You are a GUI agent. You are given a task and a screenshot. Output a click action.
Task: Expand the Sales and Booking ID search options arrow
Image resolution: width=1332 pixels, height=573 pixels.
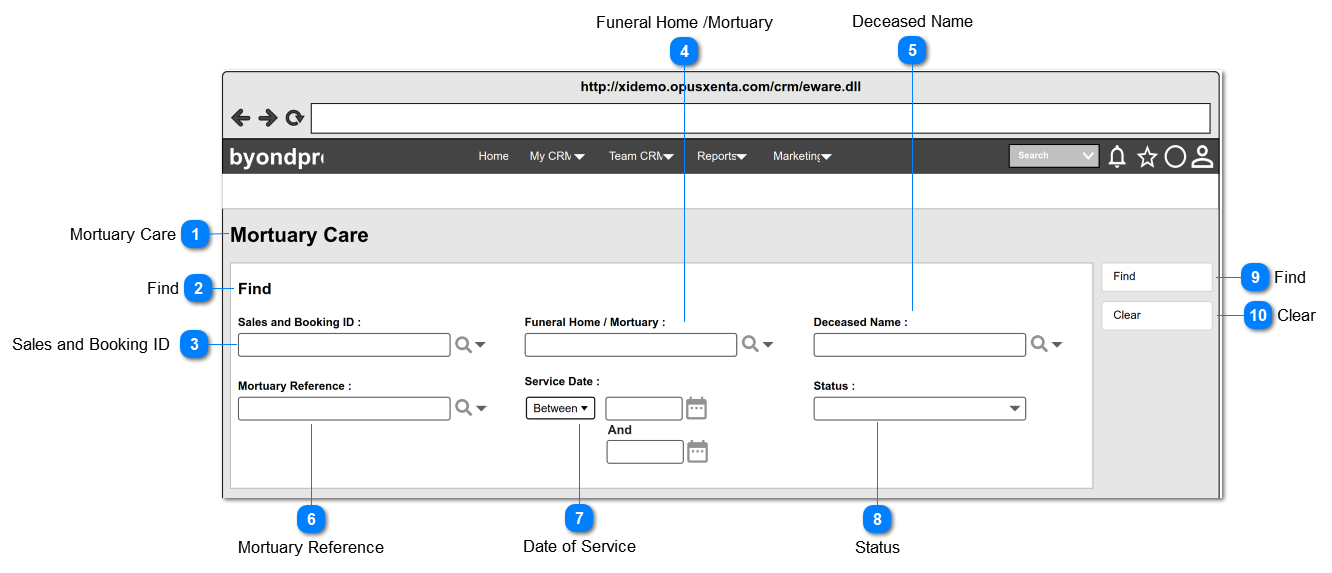pos(480,345)
